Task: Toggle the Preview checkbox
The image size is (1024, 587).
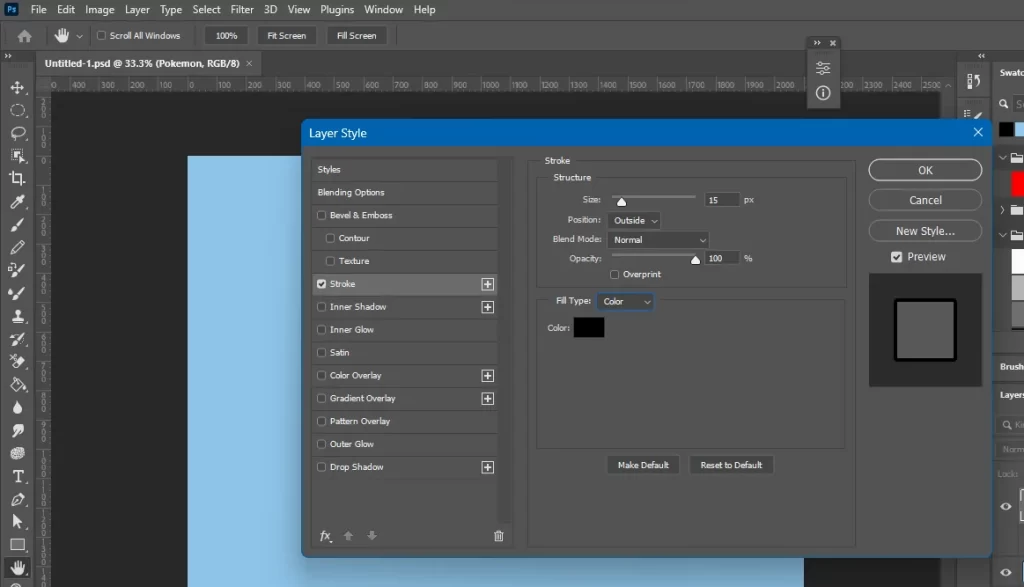Action: [897, 257]
